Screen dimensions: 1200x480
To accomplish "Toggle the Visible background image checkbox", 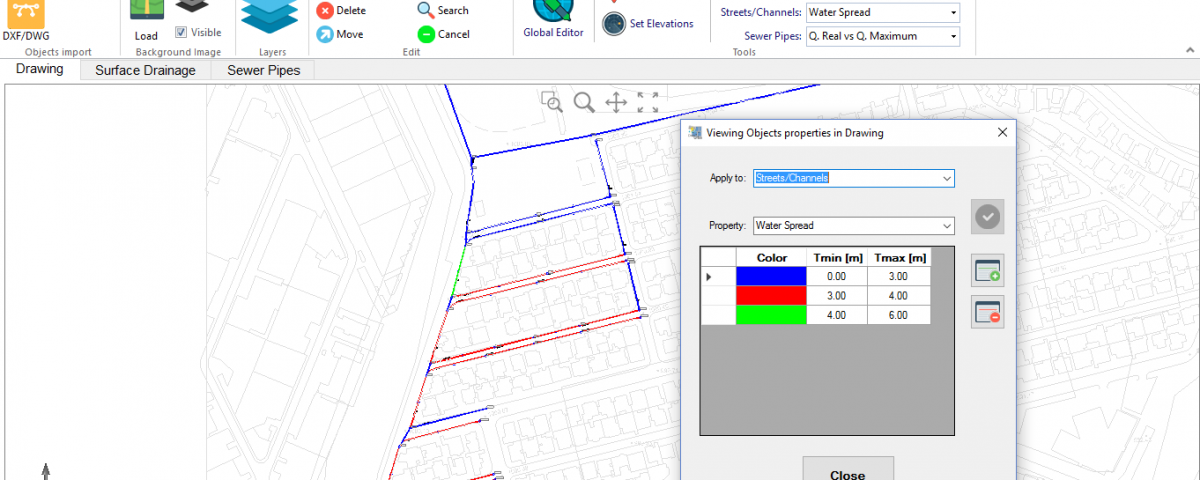I will pos(181,32).
